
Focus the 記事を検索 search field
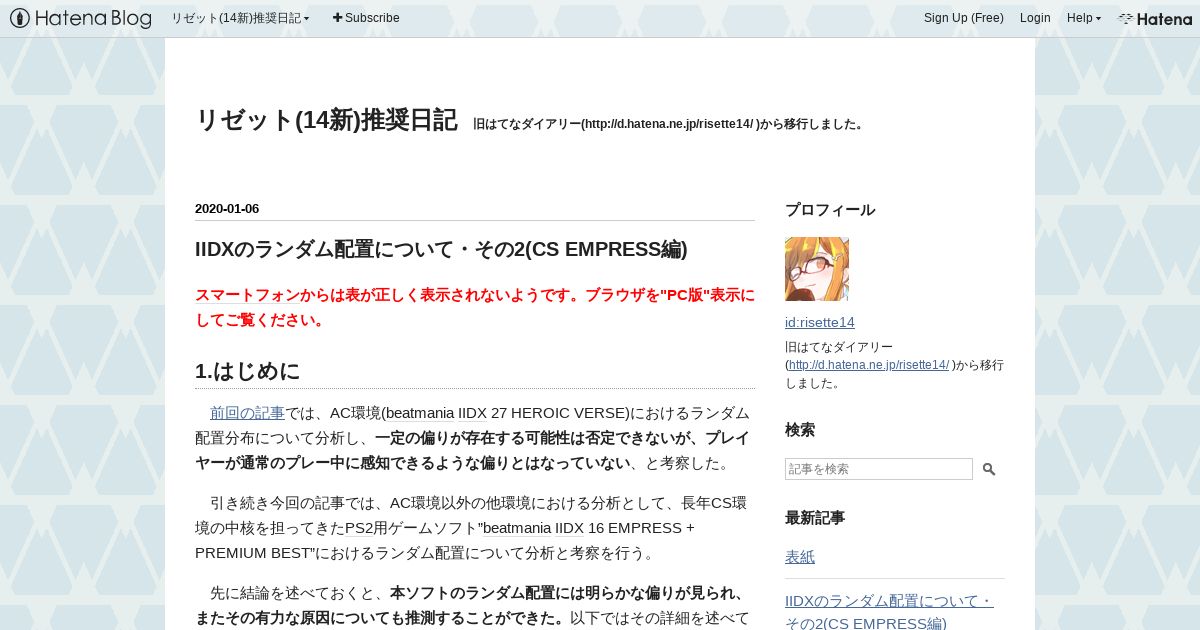pyautogui.click(x=879, y=469)
